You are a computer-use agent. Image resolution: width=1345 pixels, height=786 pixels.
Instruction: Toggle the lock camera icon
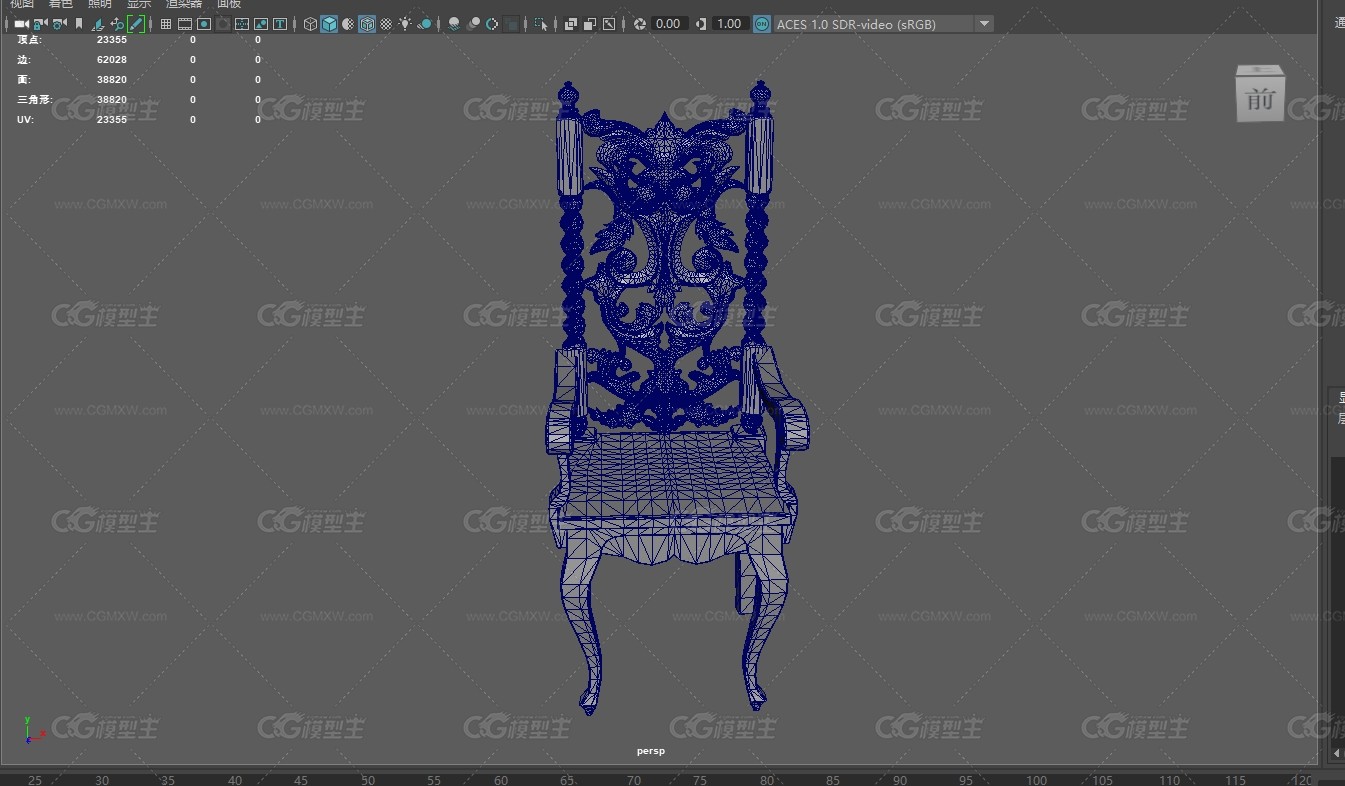point(40,24)
